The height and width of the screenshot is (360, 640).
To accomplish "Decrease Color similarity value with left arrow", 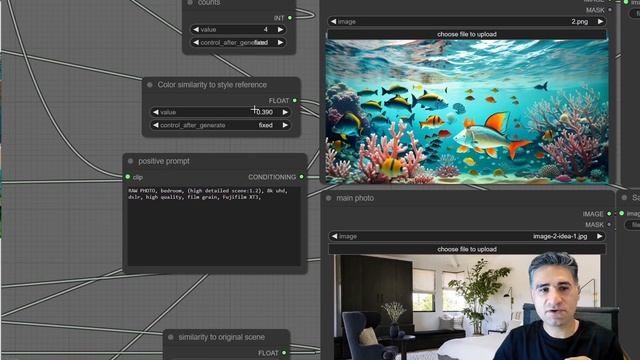I will [x=156, y=112].
